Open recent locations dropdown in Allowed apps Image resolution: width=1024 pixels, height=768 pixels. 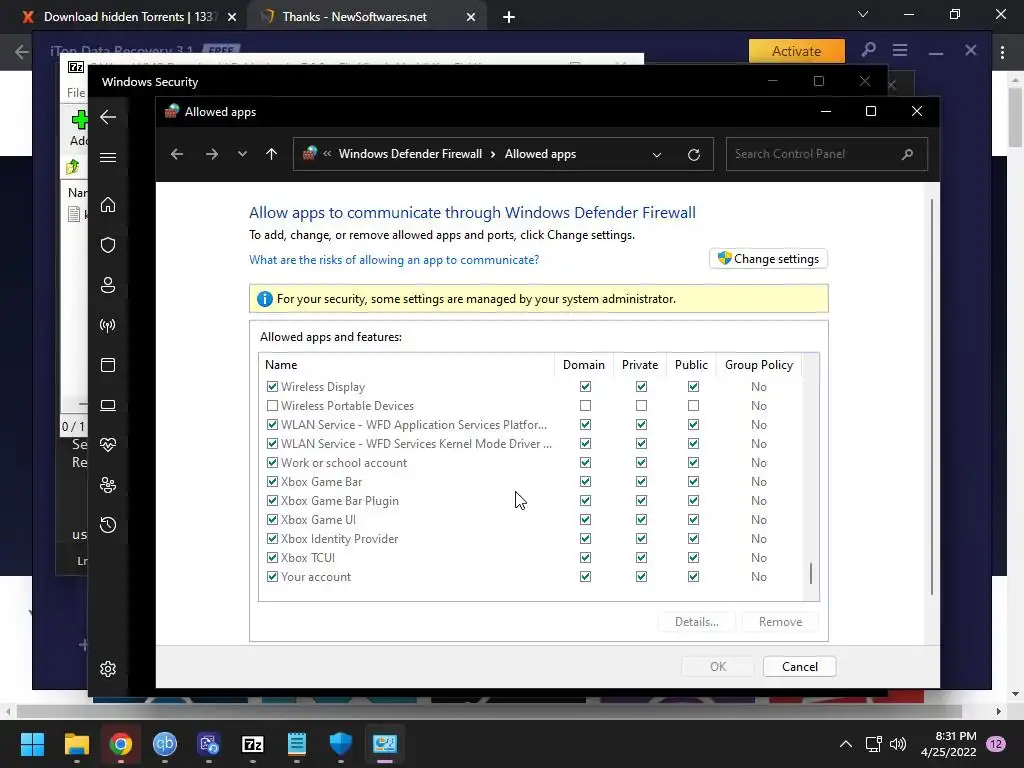pyautogui.click(x=242, y=154)
